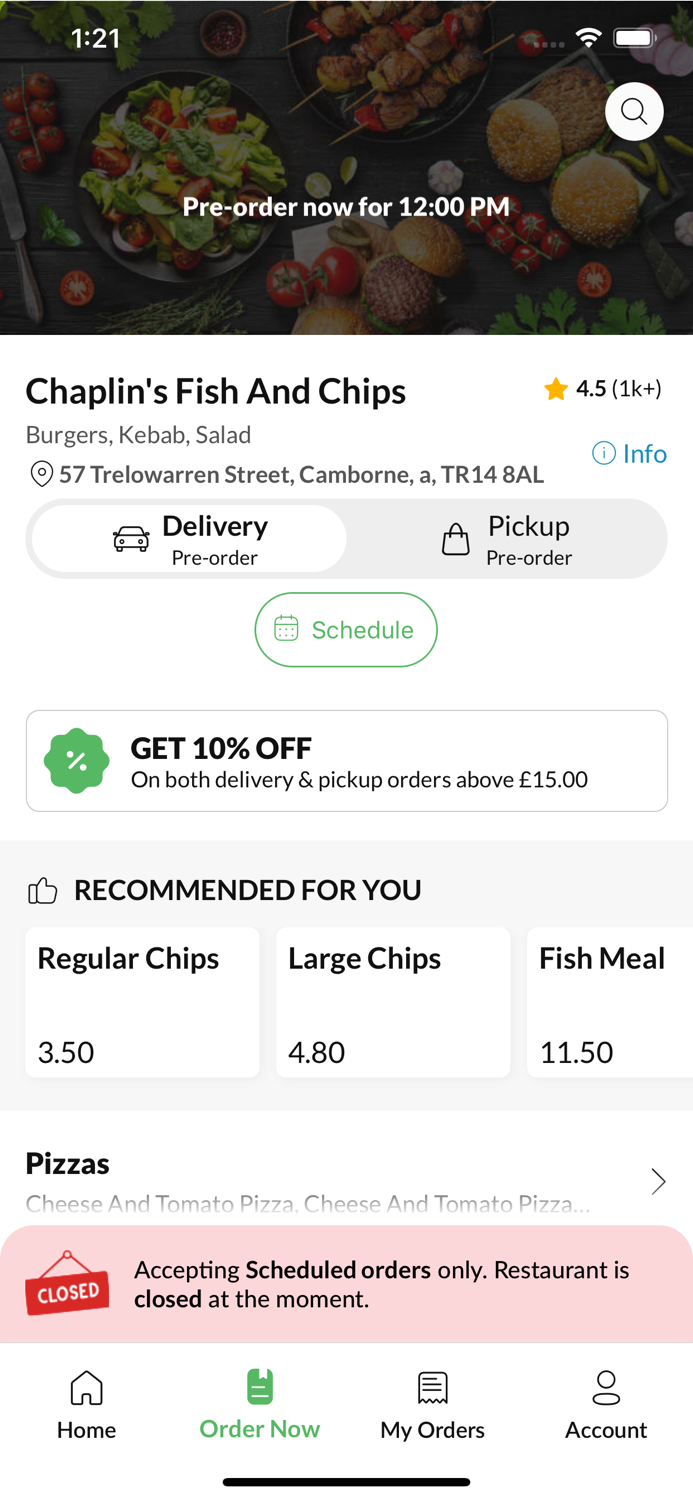Click the thumbs-up icon beside Recommended For You
The image size is (693, 1500).
point(41,889)
